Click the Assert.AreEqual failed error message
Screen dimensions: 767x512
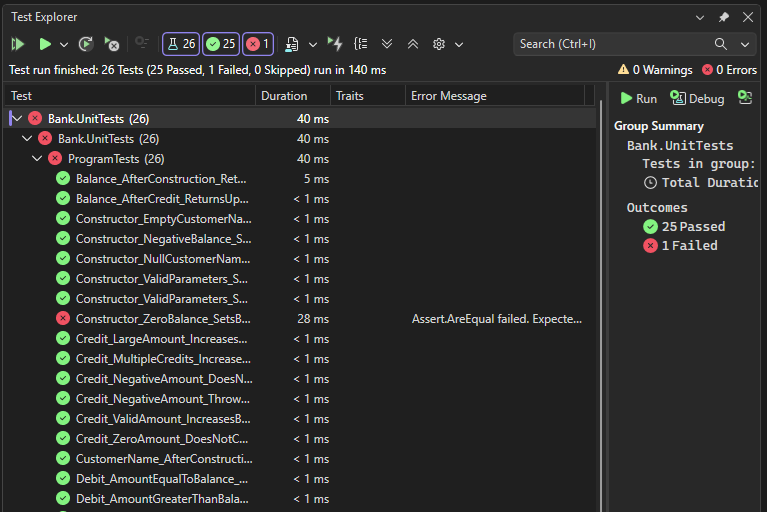click(x=496, y=319)
